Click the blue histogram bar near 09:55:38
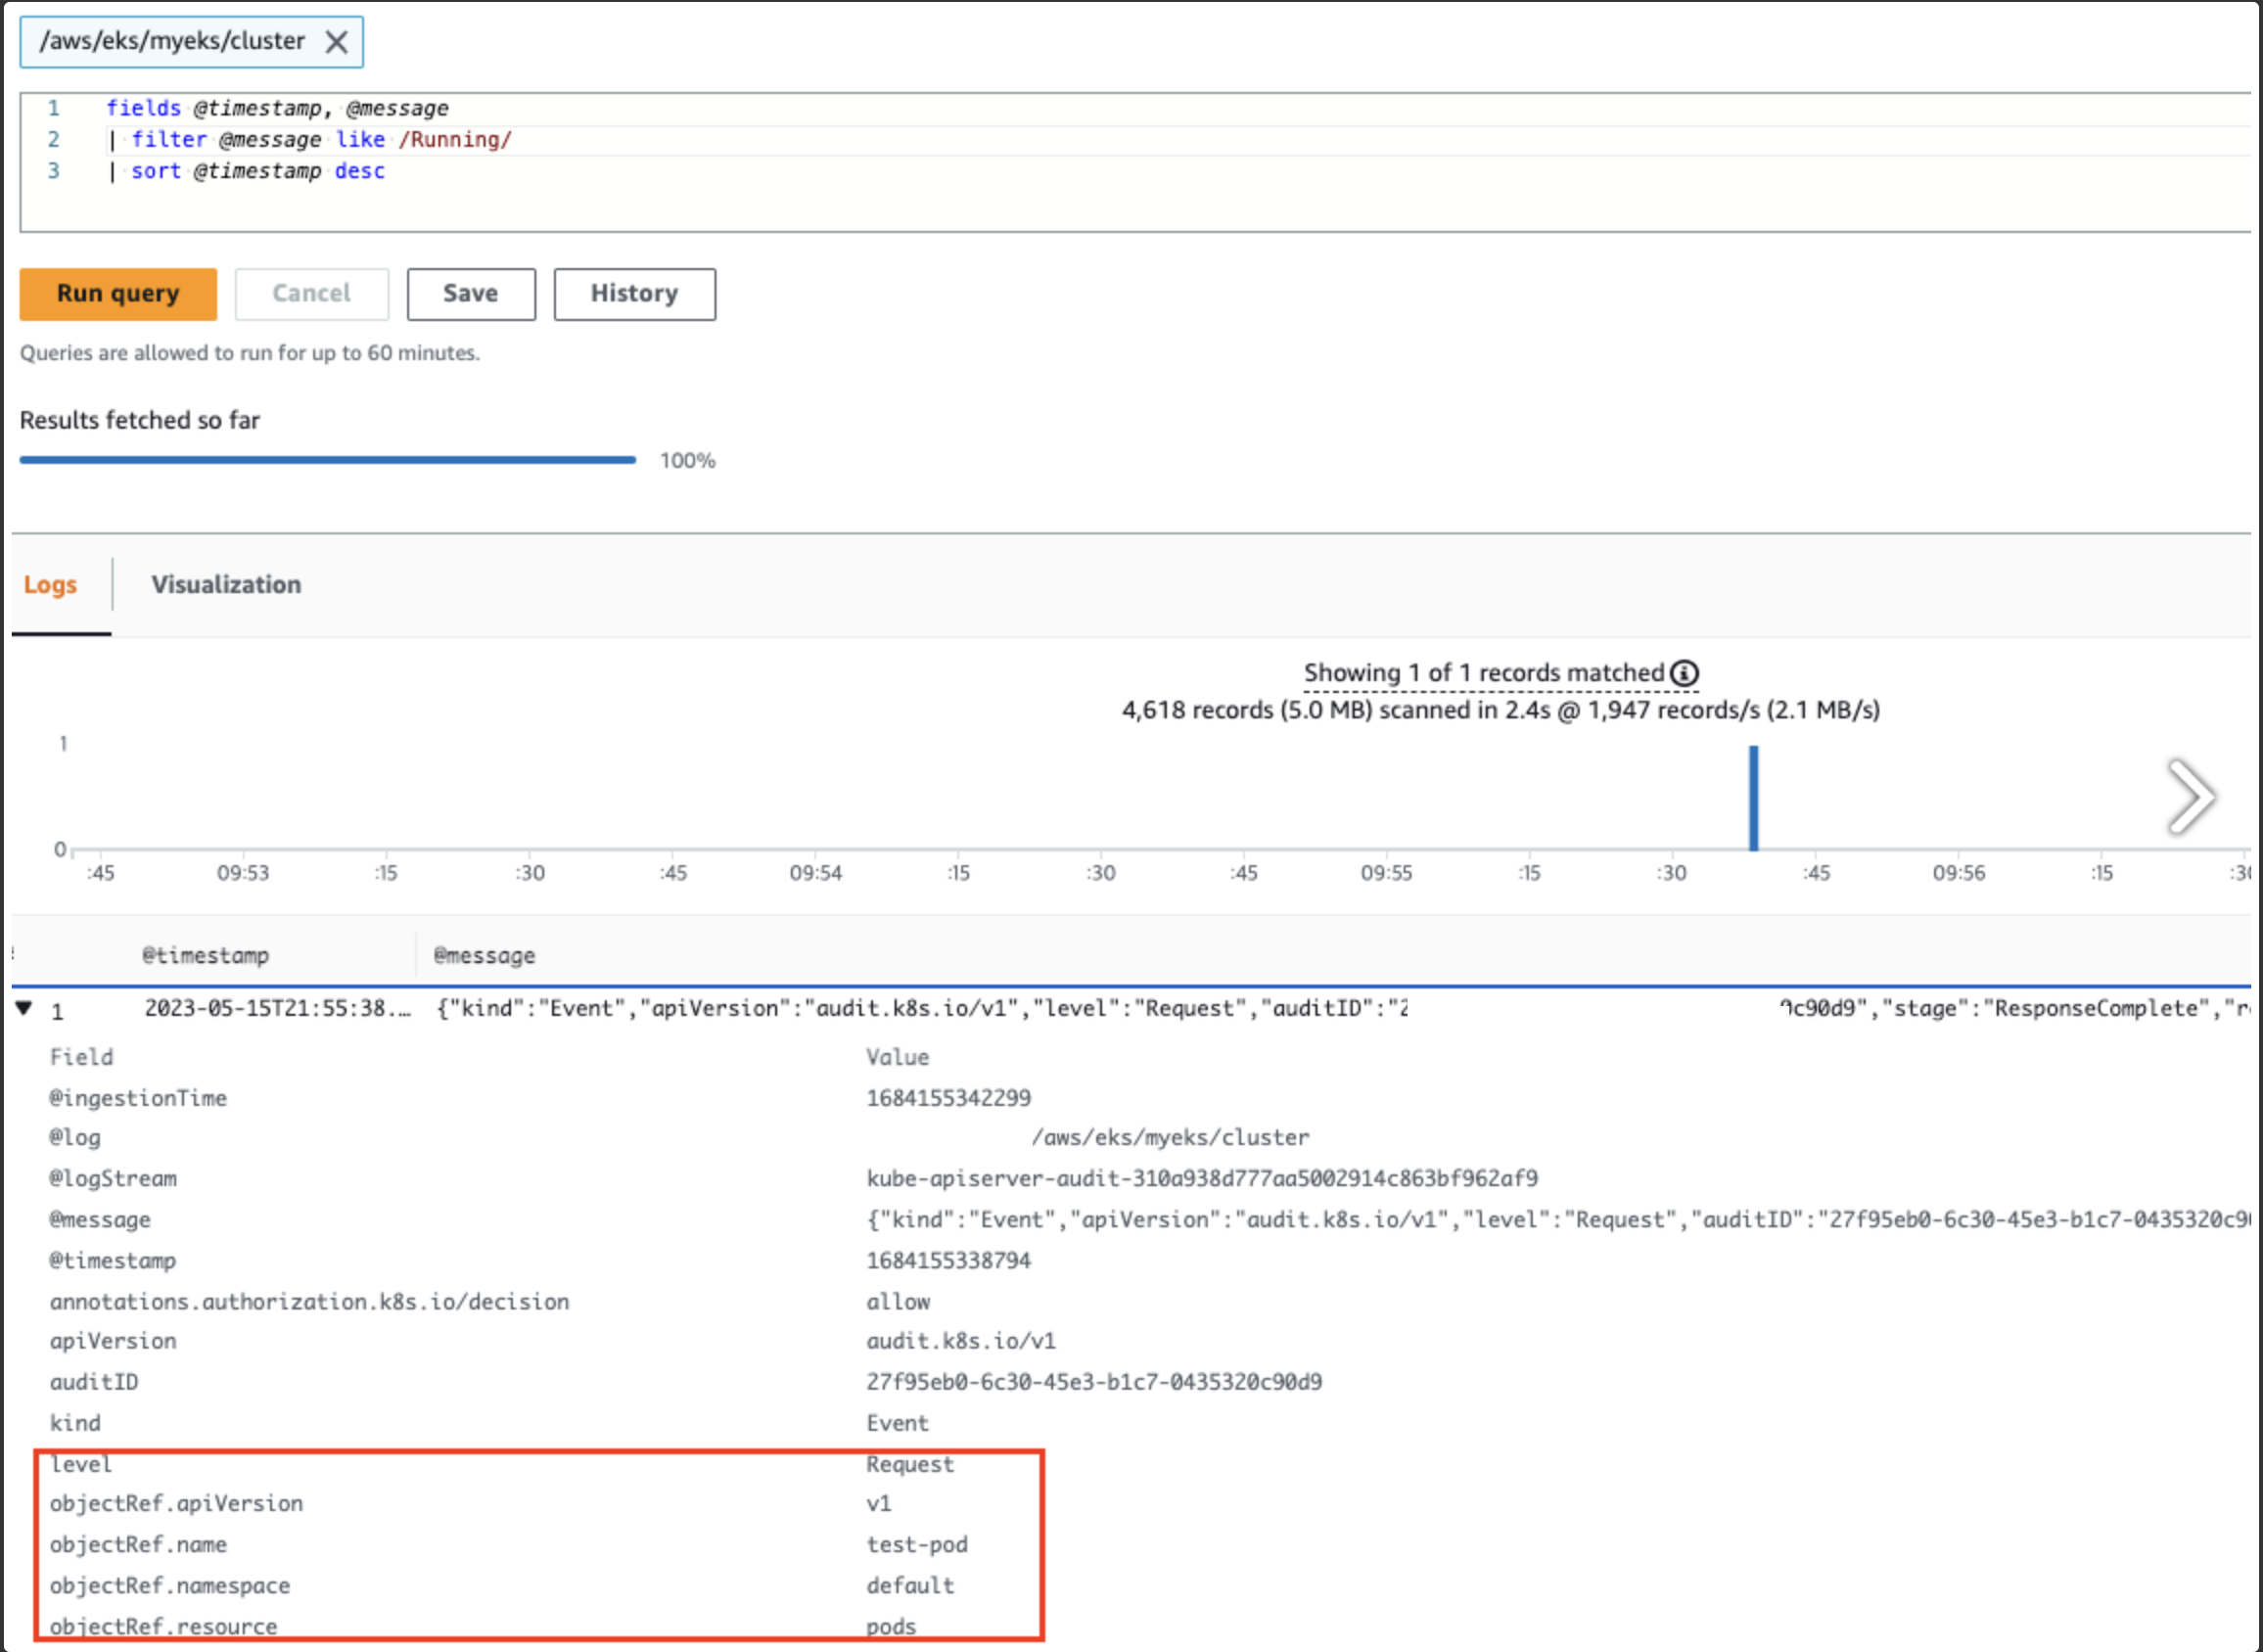The width and height of the screenshot is (2263, 1652). pyautogui.click(x=1753, y=798)
